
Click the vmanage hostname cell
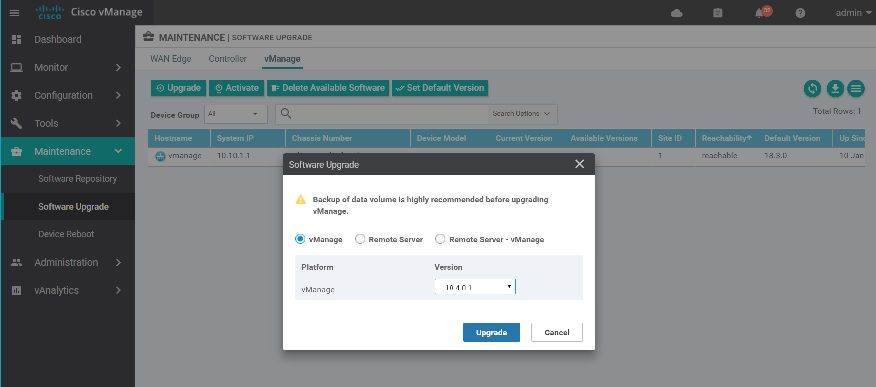click(x=184, y=156)
